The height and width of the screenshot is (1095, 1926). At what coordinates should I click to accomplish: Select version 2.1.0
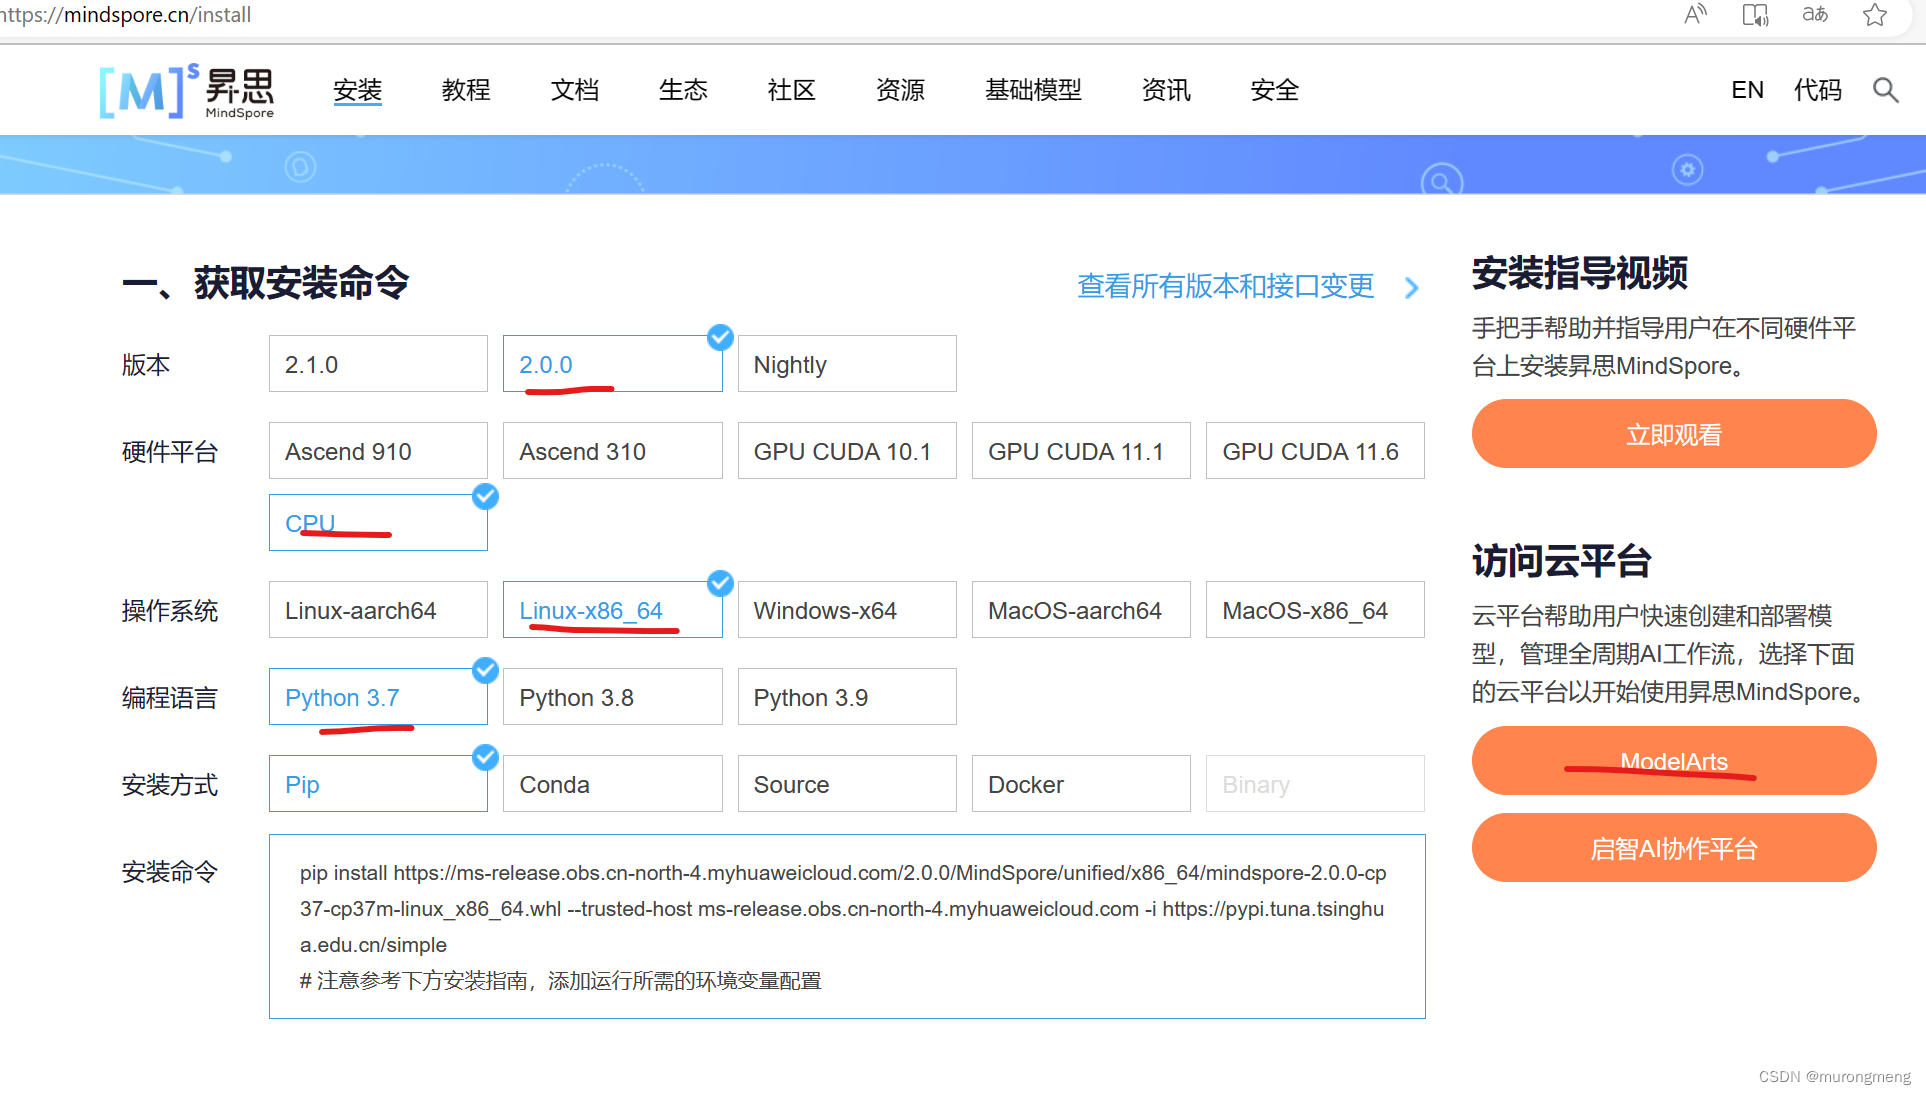tap(377, 363)
